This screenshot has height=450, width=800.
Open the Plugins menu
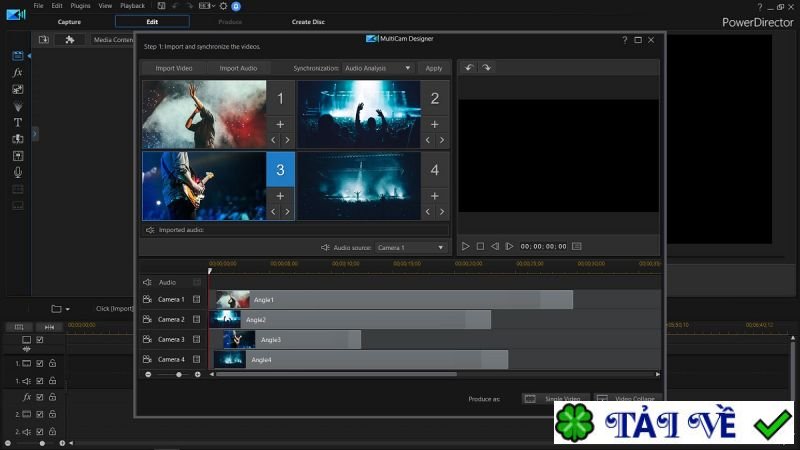coord(80,6)
